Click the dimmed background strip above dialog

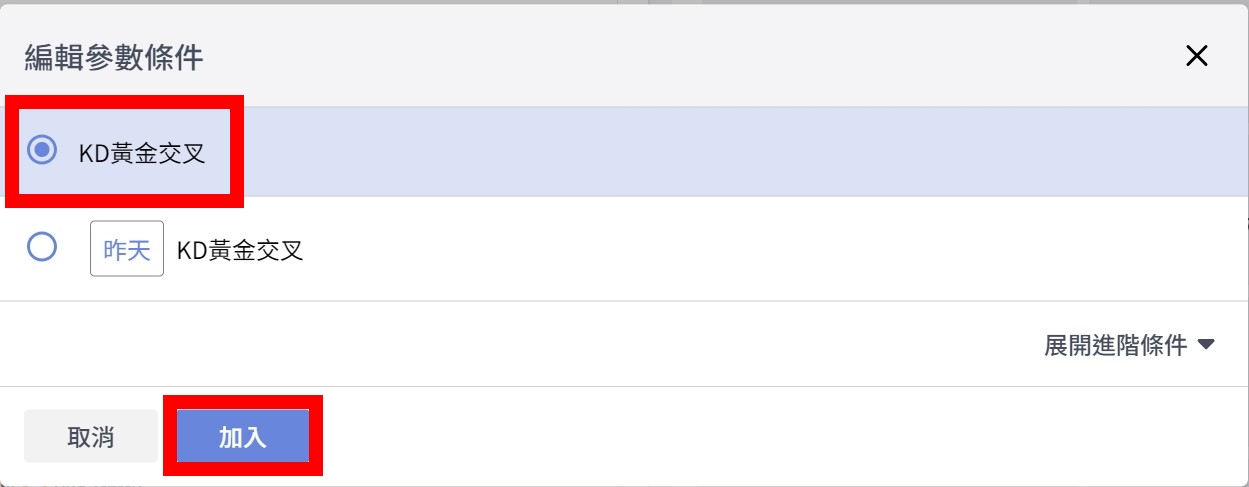(x=400, y=2)
